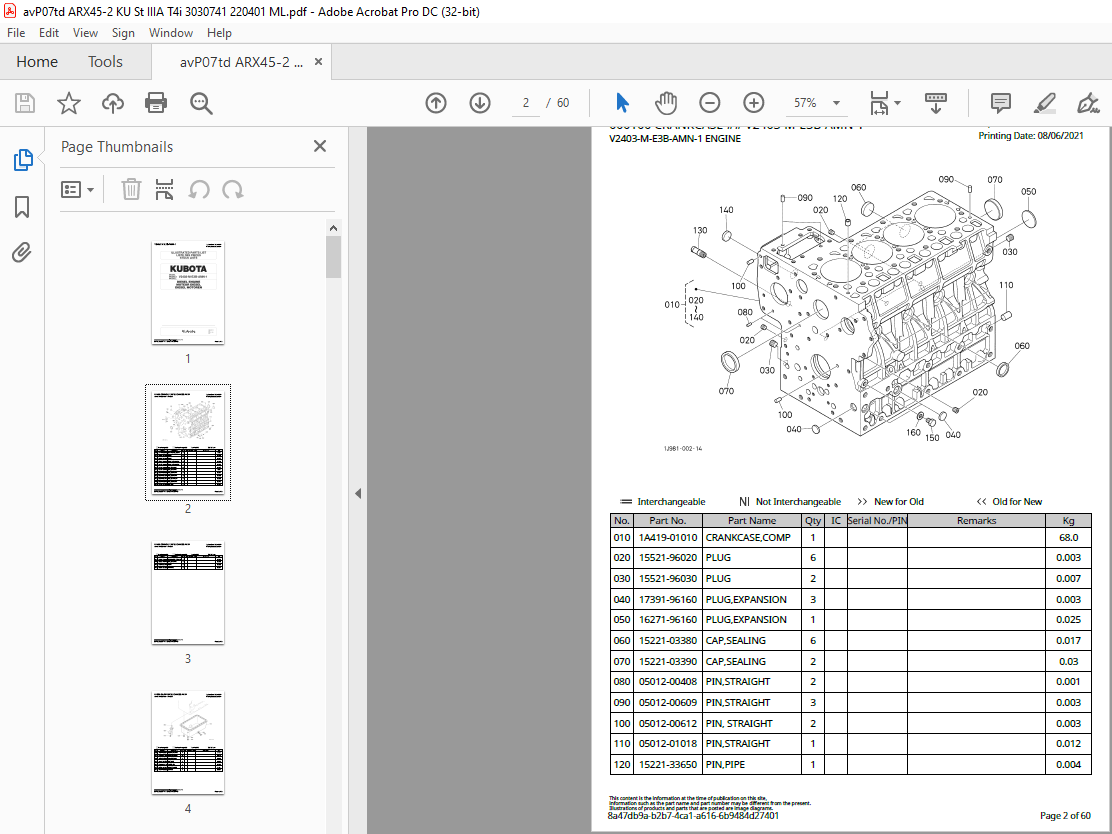Click part number 17391-96160
The image size is (1112, 834).
click(667, 599)
